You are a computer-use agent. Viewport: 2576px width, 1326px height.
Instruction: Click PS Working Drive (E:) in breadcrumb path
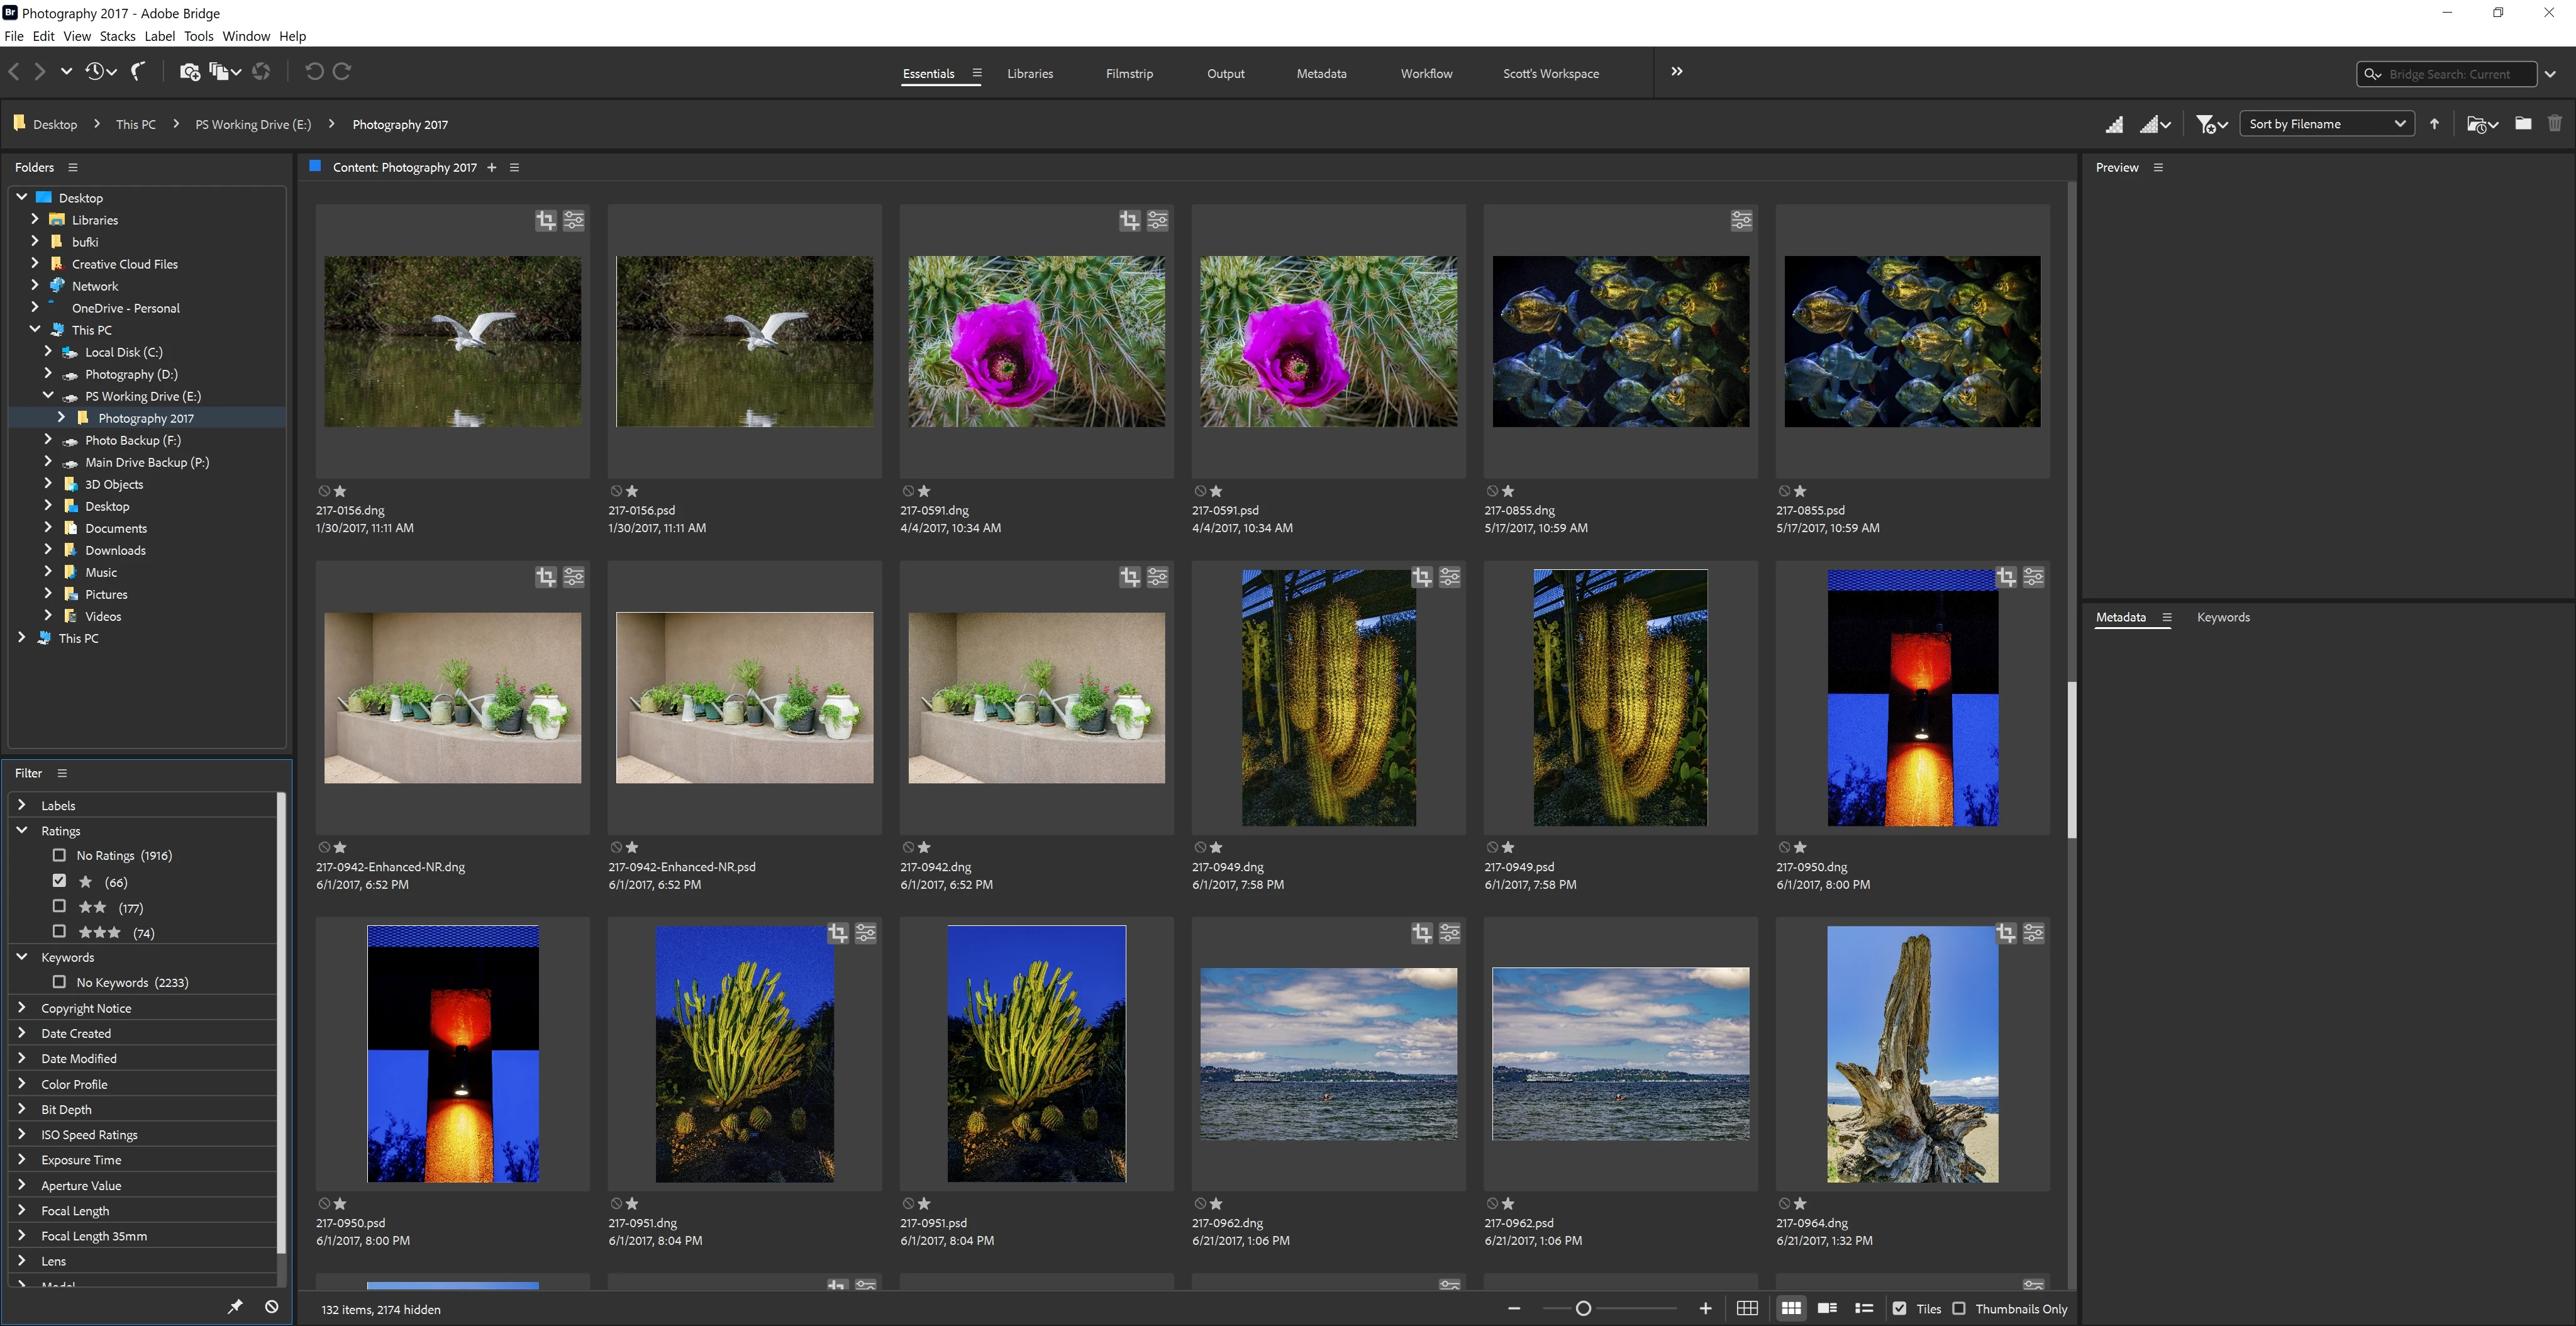click(x=253, y=124)
